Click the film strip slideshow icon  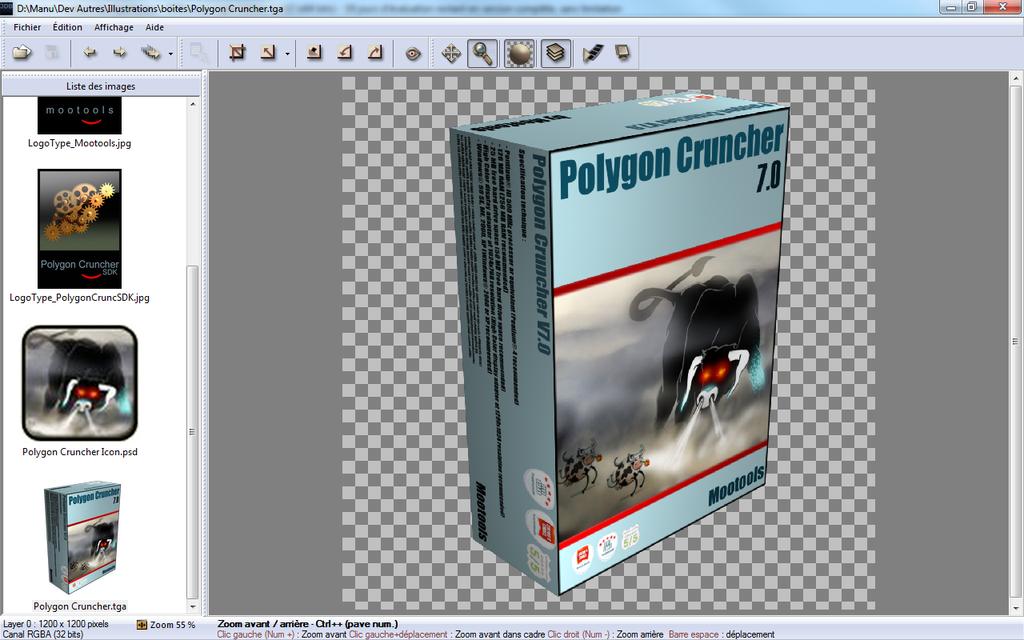pos(592,53)
